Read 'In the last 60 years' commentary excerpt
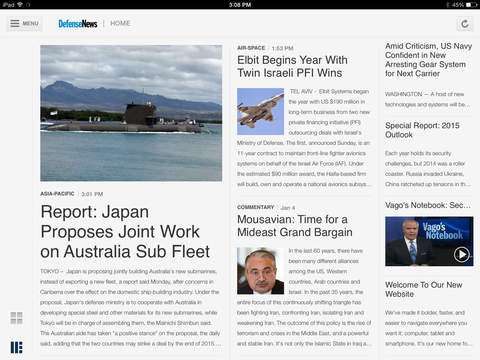This screenshot has width=480, height=360. (x=304, y=297)
